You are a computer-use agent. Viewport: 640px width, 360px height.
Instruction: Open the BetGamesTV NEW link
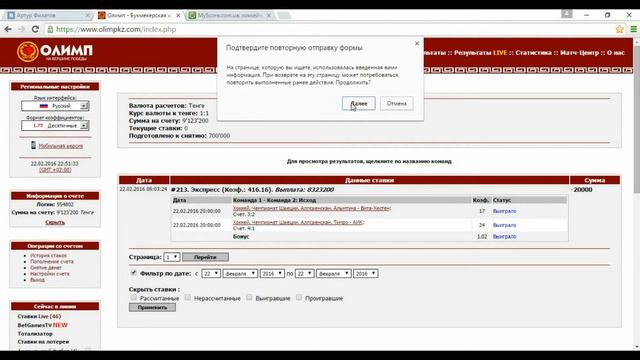42,325
